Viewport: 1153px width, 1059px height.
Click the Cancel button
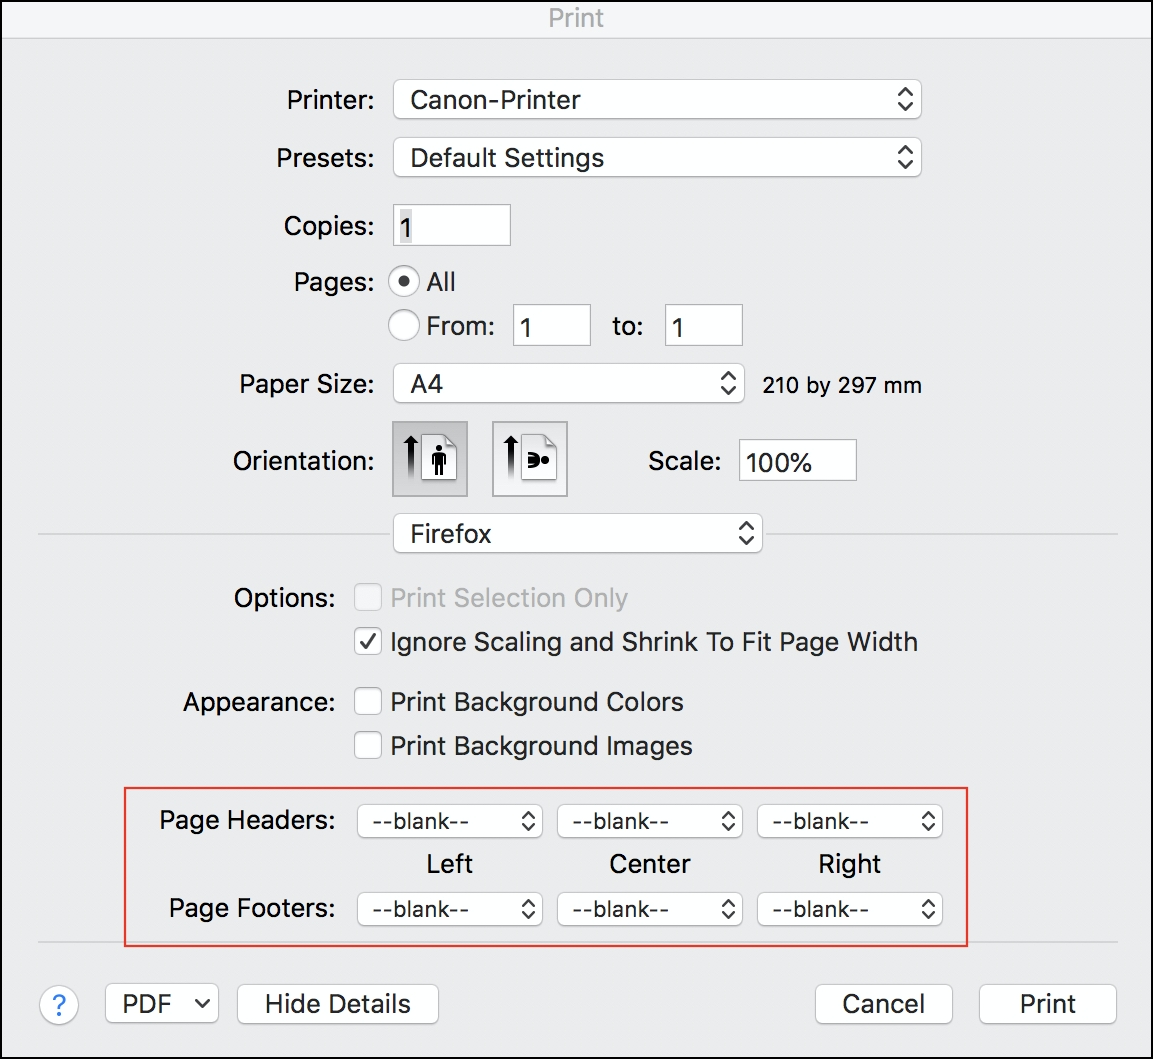click(883, 1004)
